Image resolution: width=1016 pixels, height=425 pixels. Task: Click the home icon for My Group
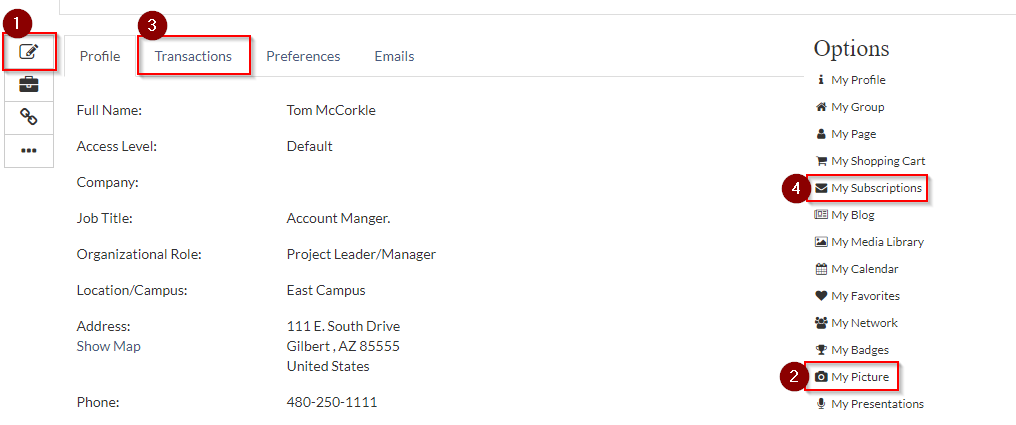point(821,107)
